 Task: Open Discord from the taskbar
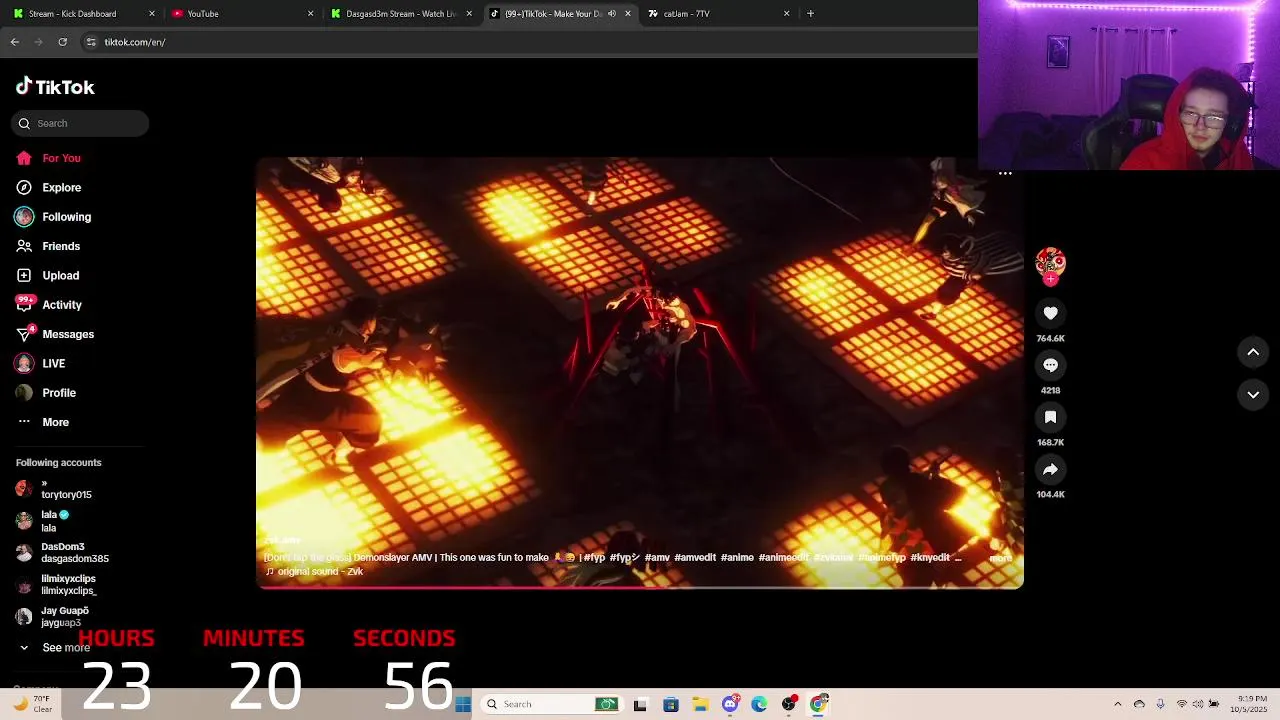(730, 704)
